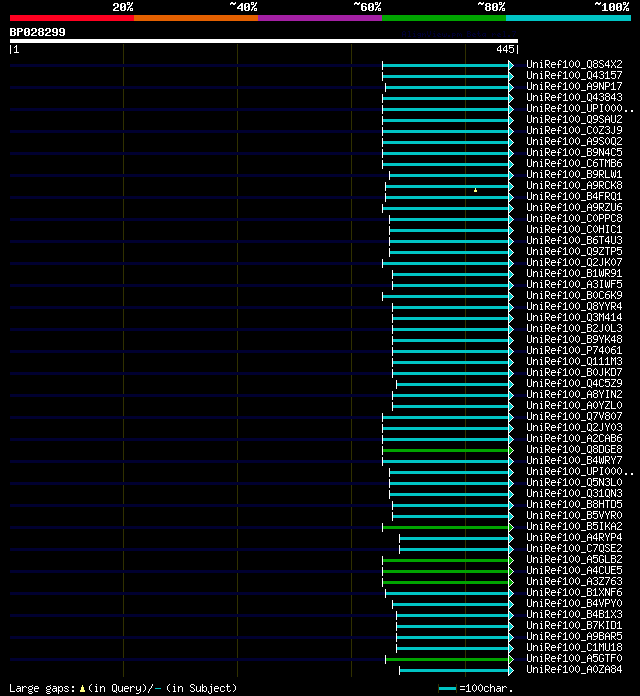Select the UniRef100_C6TMB6 label

point(574,163)
